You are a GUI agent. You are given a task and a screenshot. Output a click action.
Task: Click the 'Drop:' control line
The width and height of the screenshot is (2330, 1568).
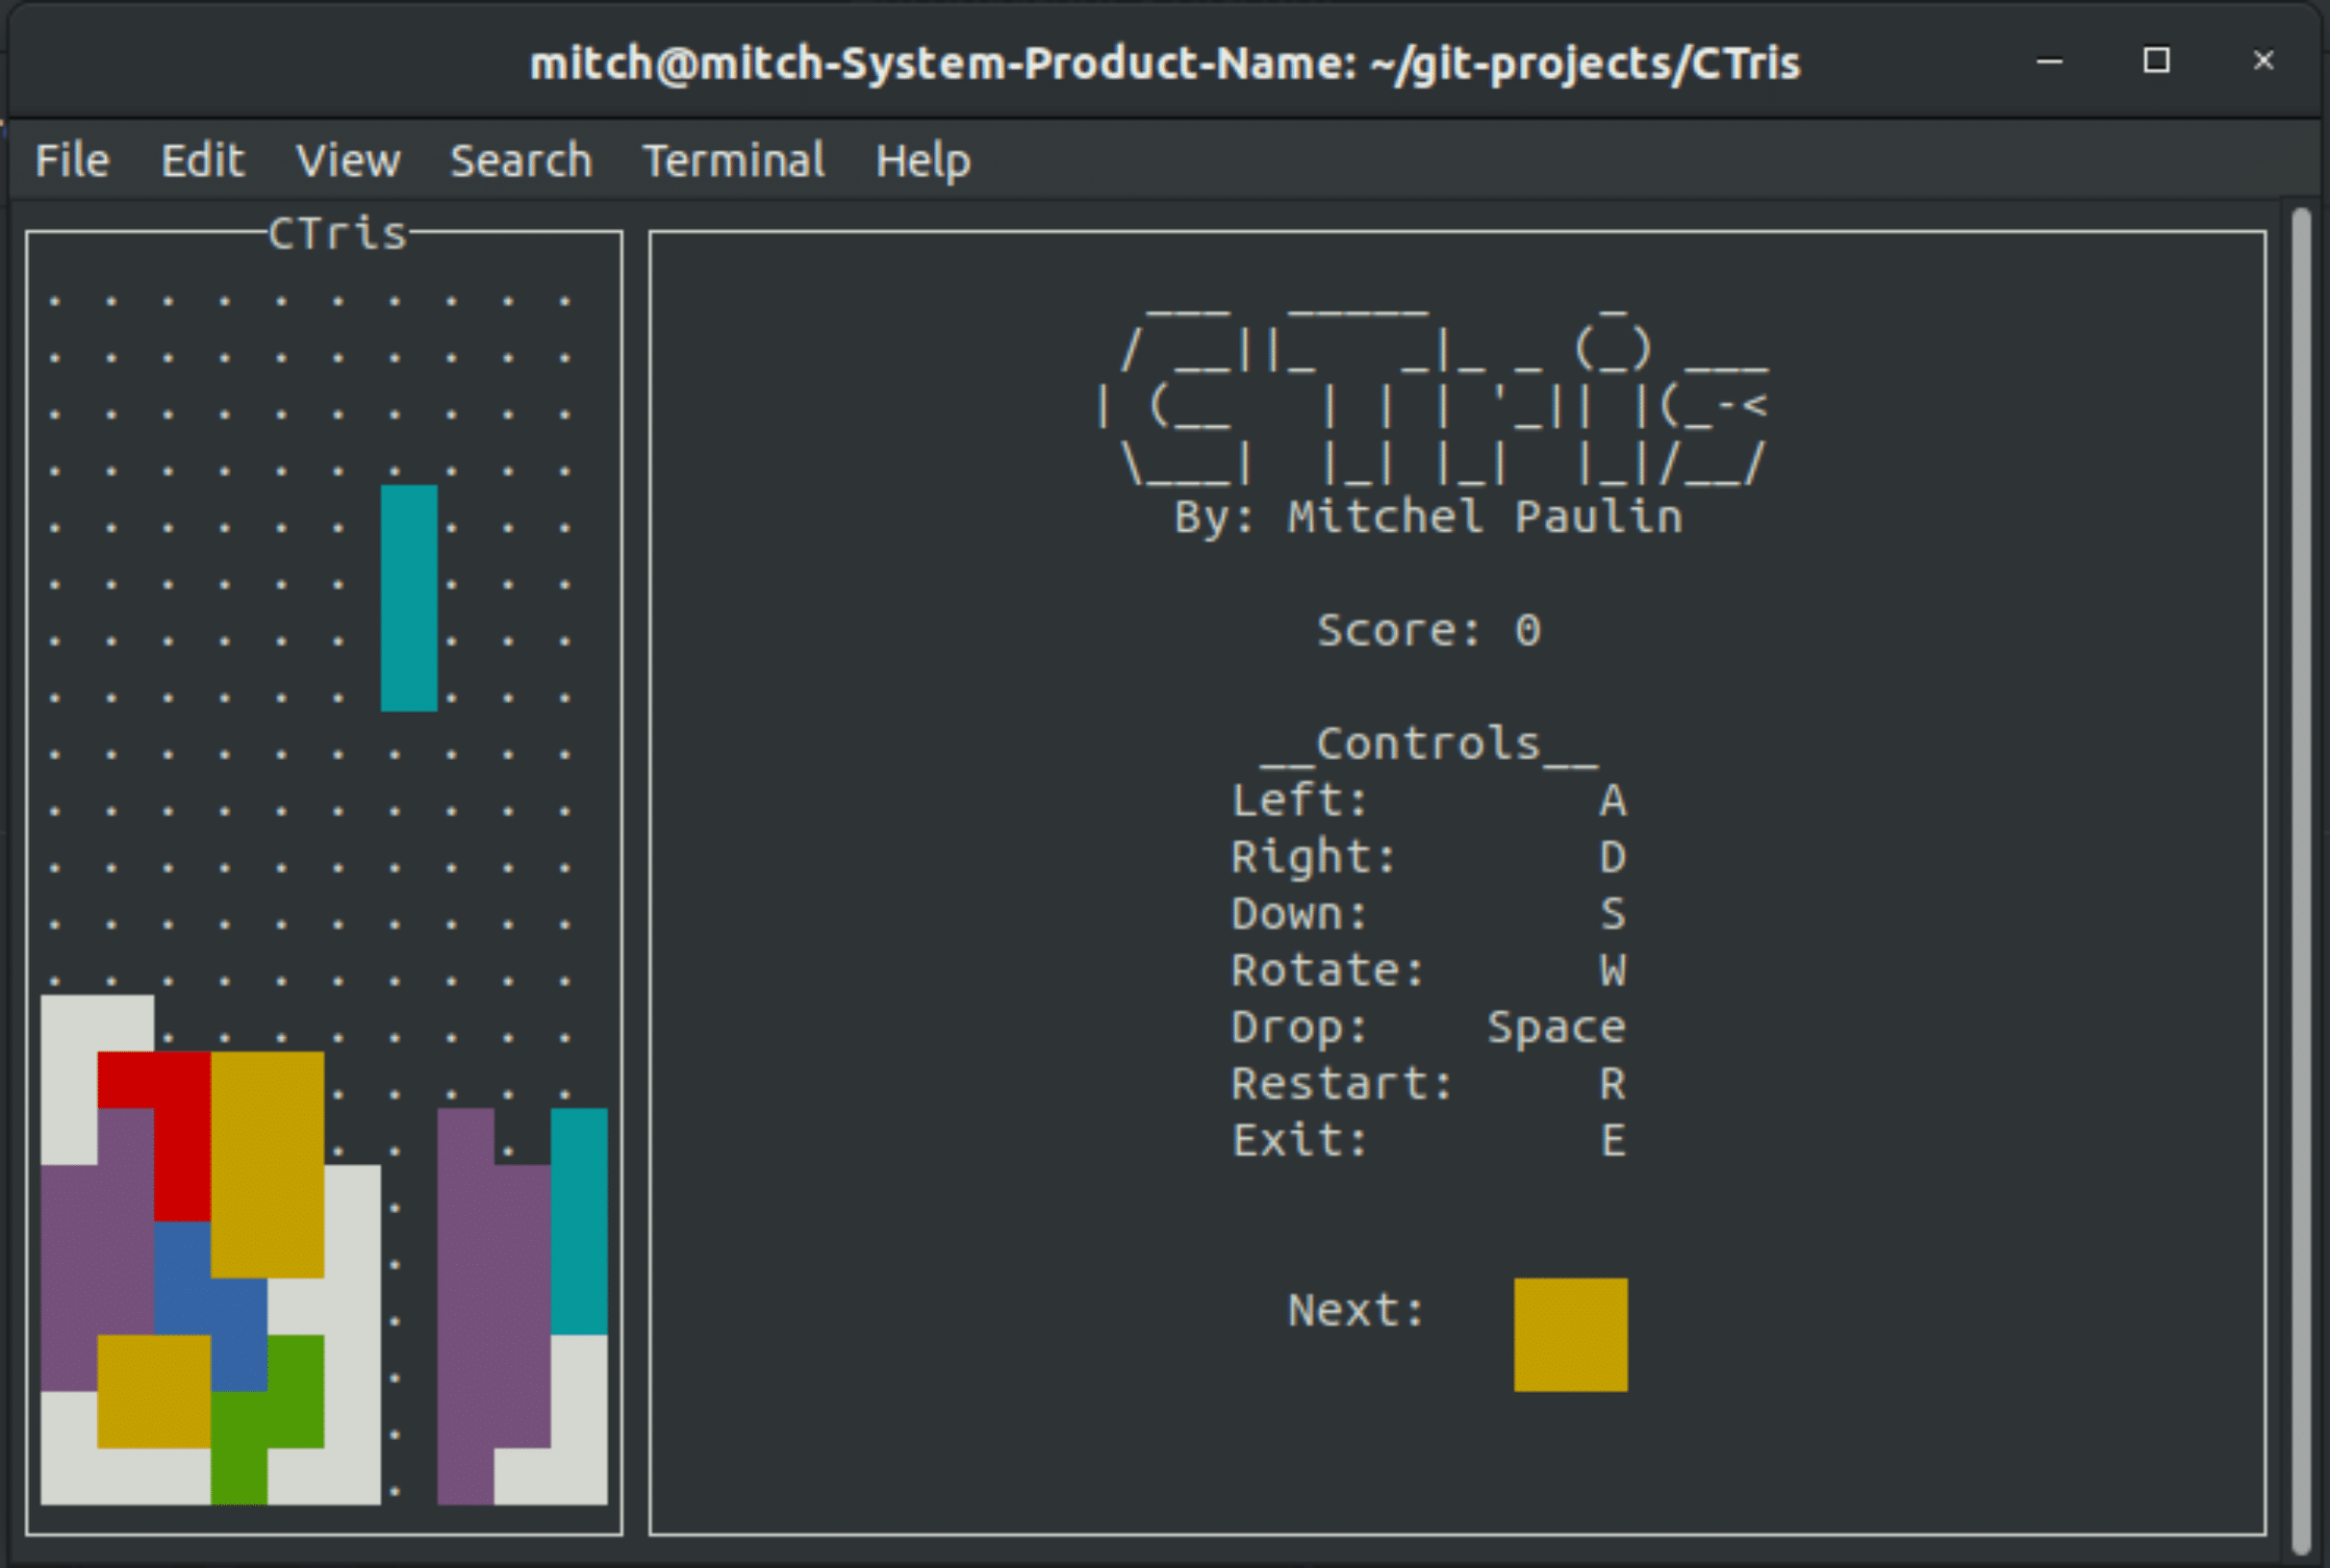pos(1429,1028)
